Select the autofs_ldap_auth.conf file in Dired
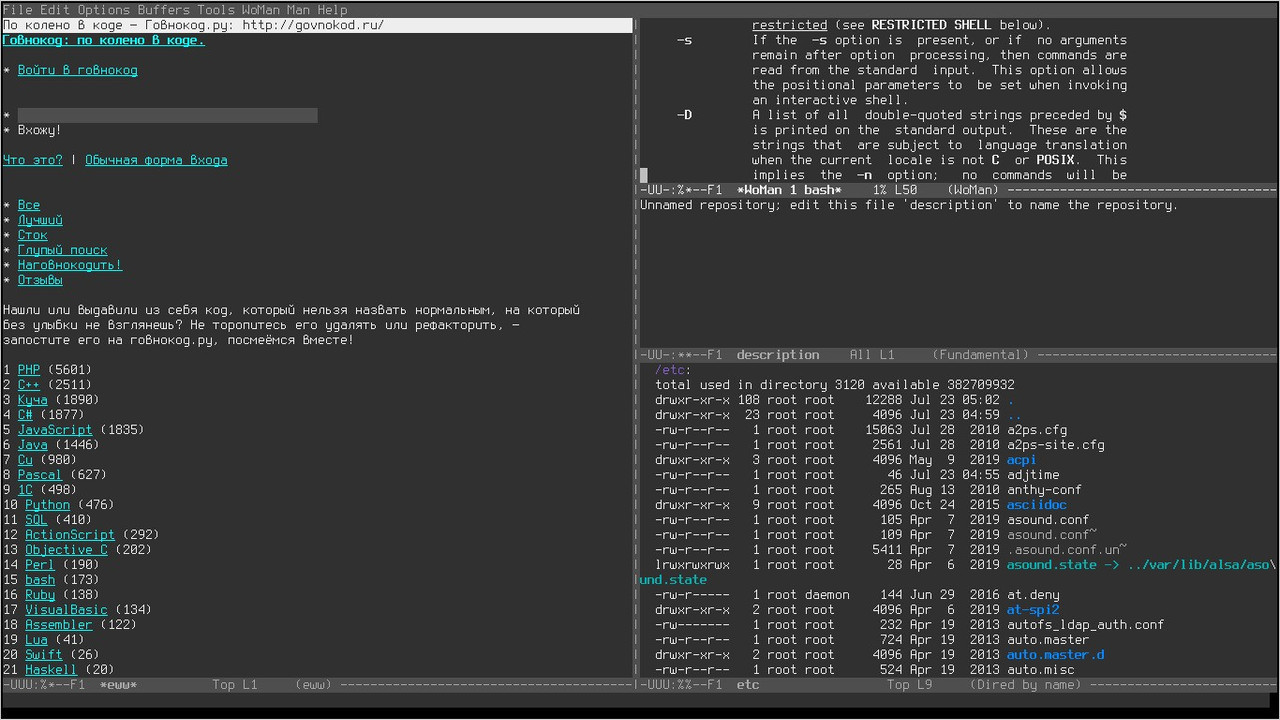 [1086, 625]
